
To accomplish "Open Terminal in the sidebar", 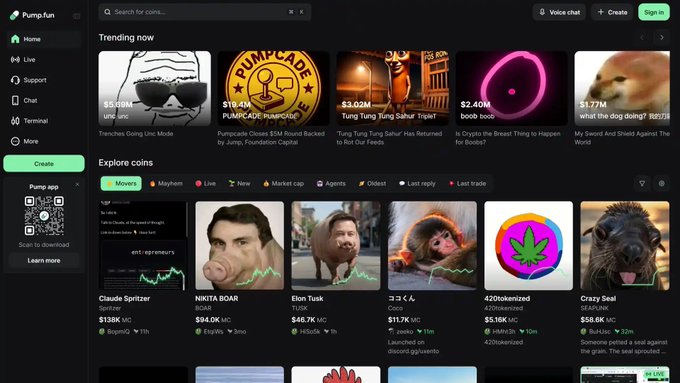I will (x=44, y=121).
